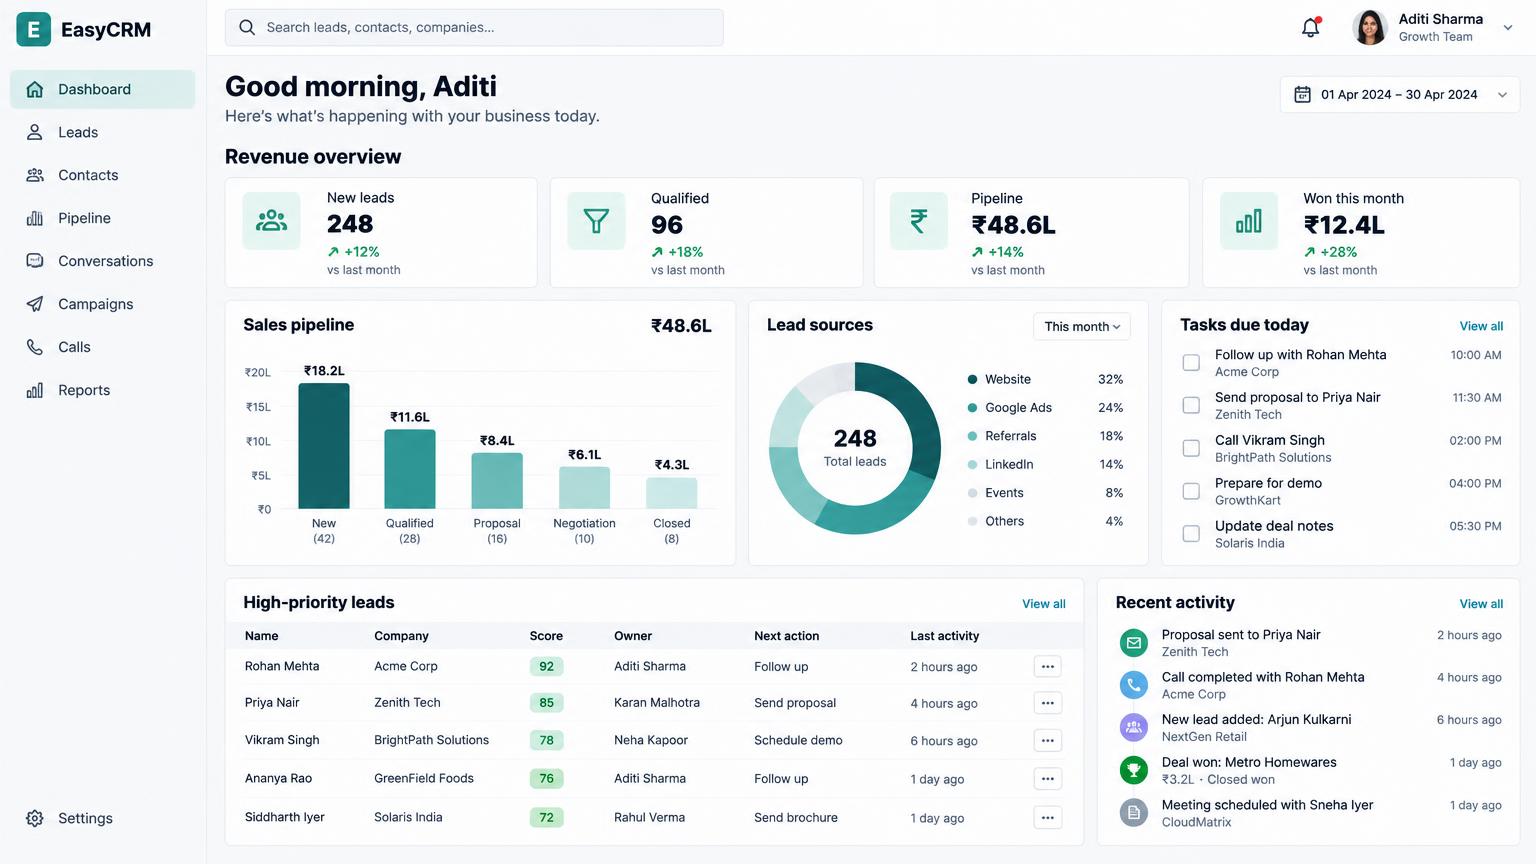This screenshot has width=1536, height=864.
Task: Open Dashboard in the sidebar
Action: pyautogui.click(x=102, y=89)
